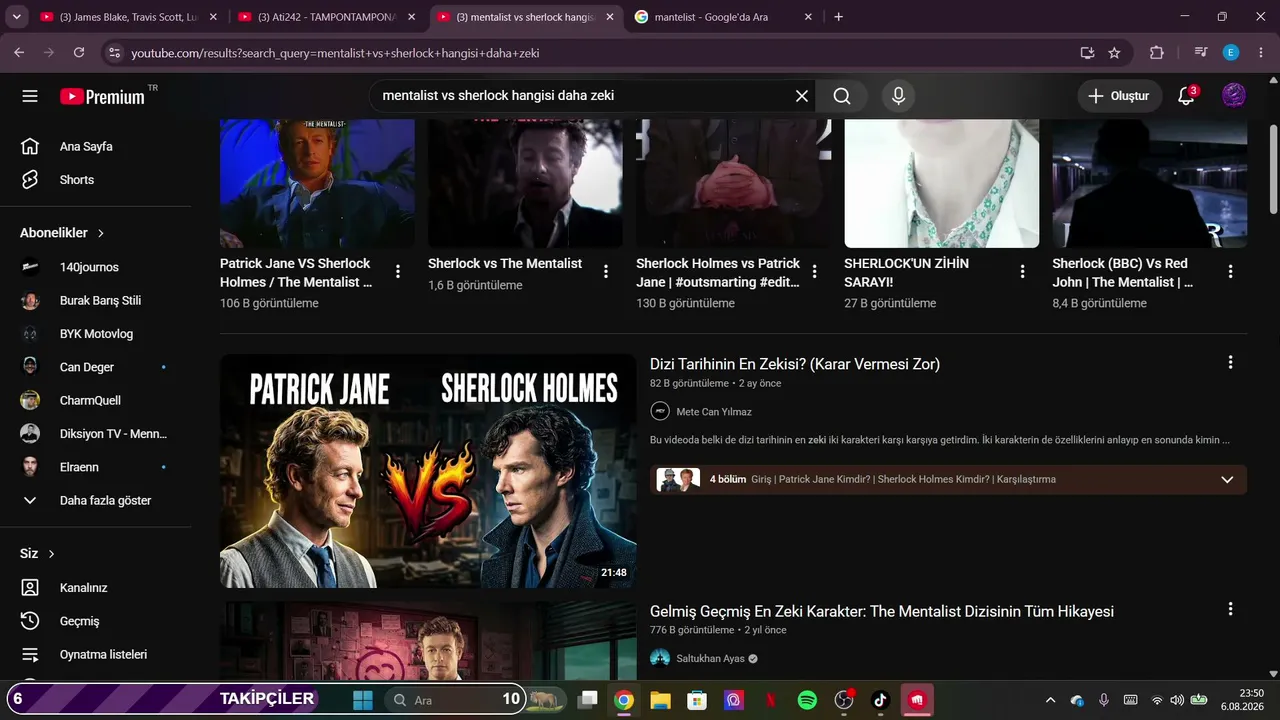The image size is (1280, 720).
Task: Open options for SHERLOCK'UN ZİHİN SARAYI short
Action: pyautogui.click(x=1022, y=271)
